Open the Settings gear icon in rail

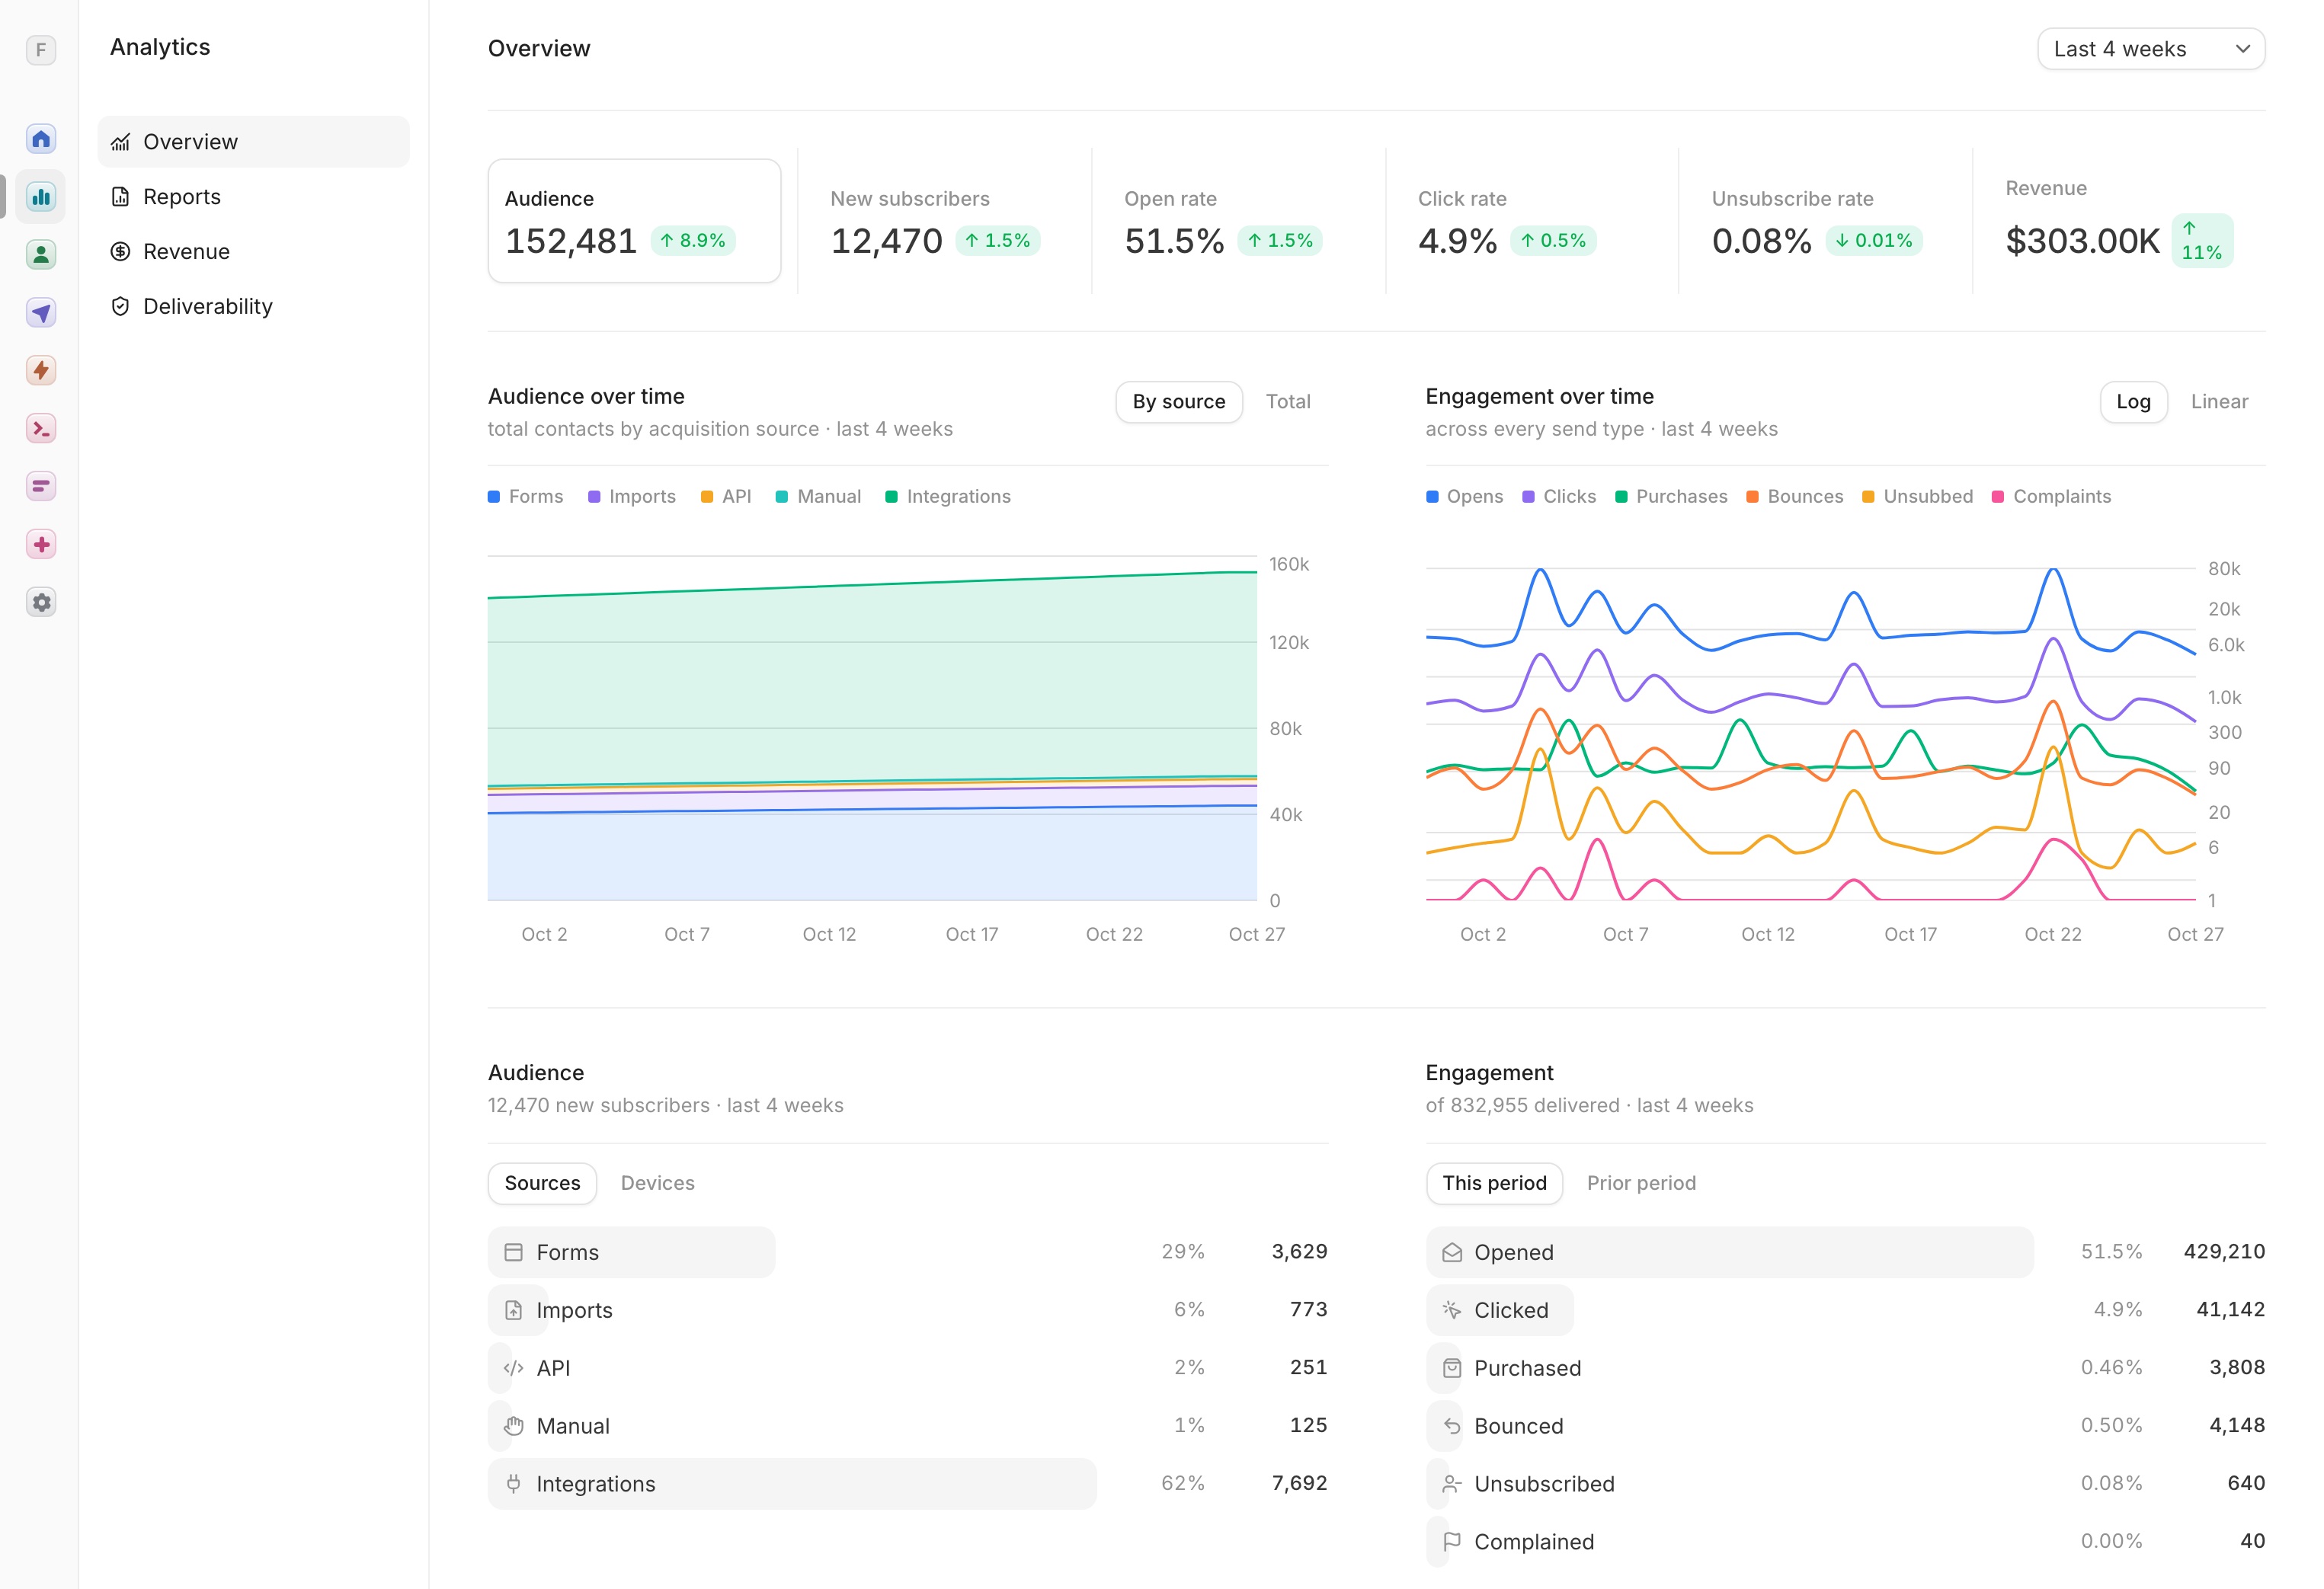[41, 603]
